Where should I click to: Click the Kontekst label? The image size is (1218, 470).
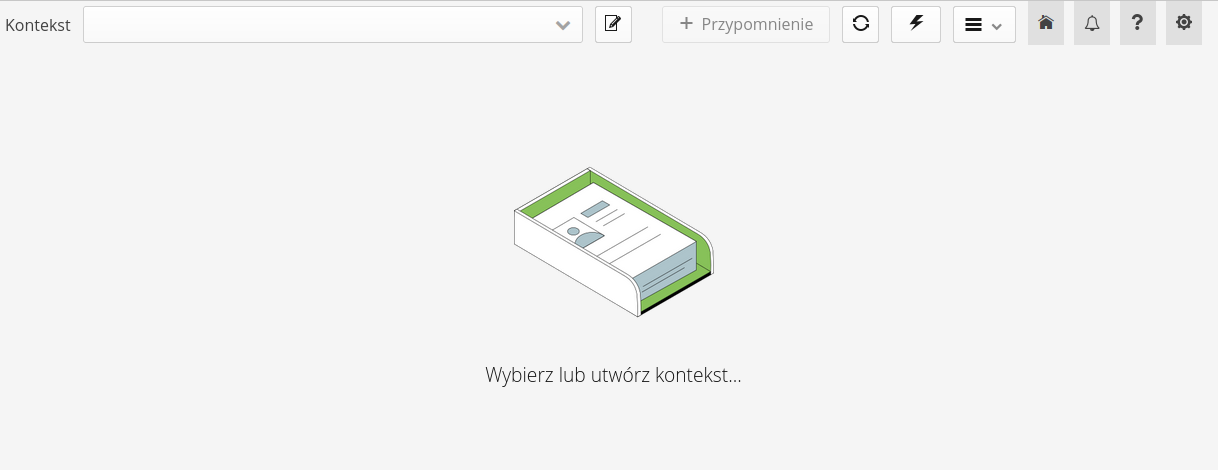click(38, 25)
